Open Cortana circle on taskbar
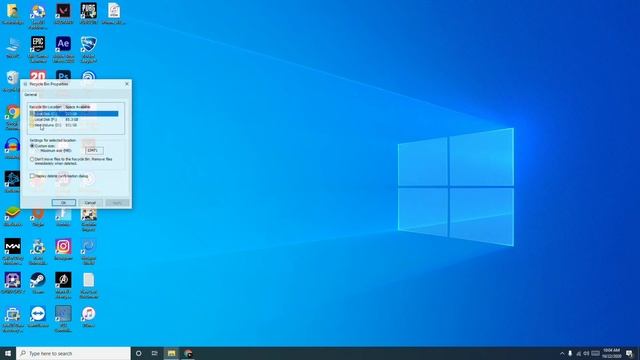640x360 pixels. (x=138, y=353)
